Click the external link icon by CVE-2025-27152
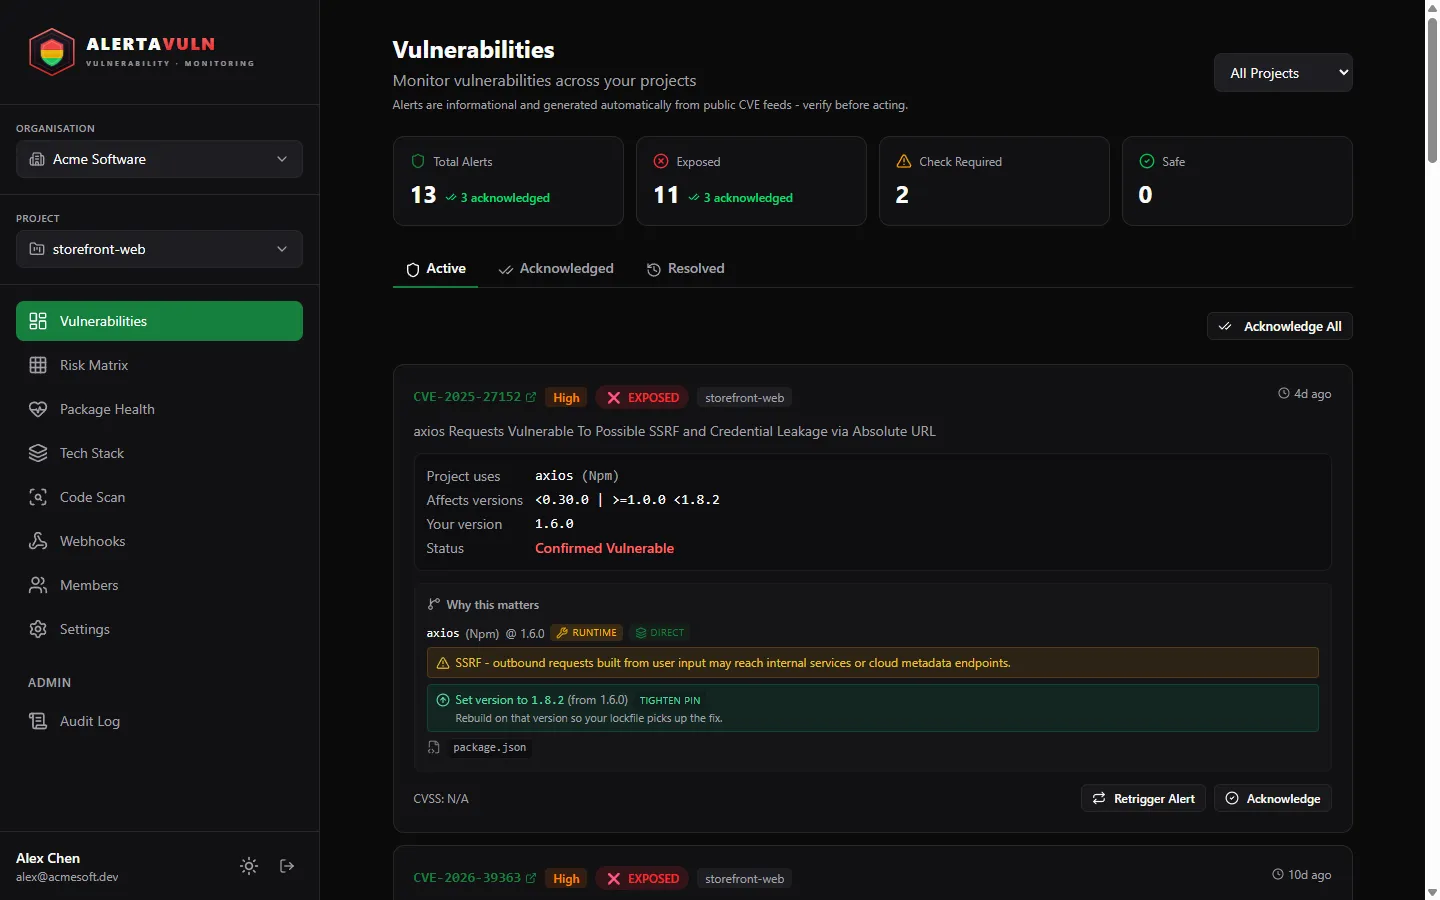The height and width of the screenshot is (900, 1440). [531, 397]
